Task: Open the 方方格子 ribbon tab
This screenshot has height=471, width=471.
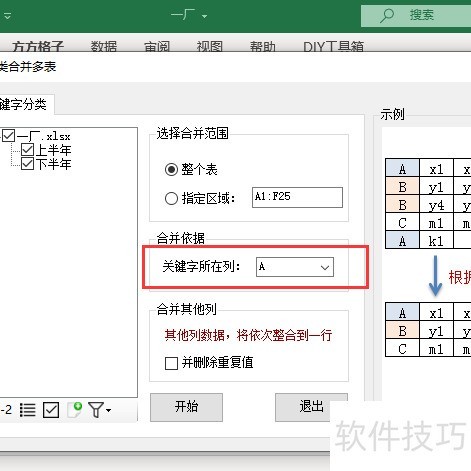Action: click(x=38, y=46)
